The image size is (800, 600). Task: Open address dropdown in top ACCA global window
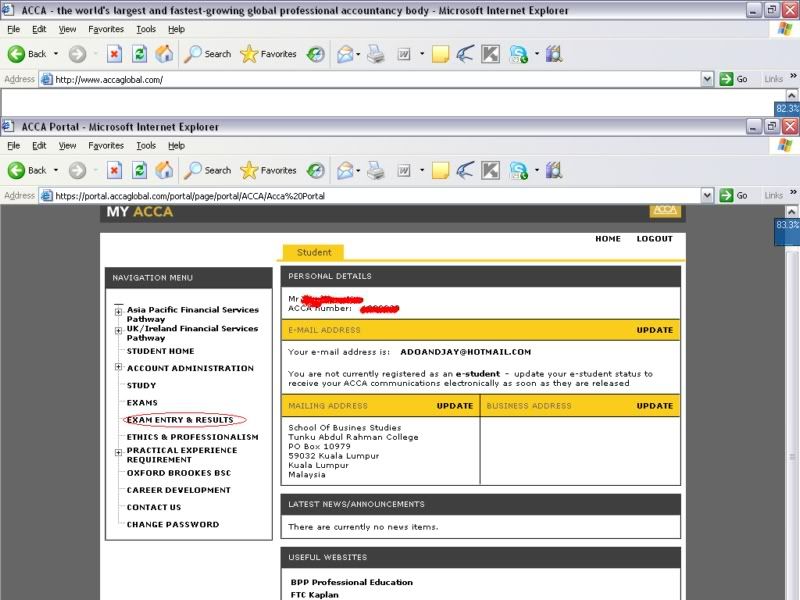(x=707, y=79)
